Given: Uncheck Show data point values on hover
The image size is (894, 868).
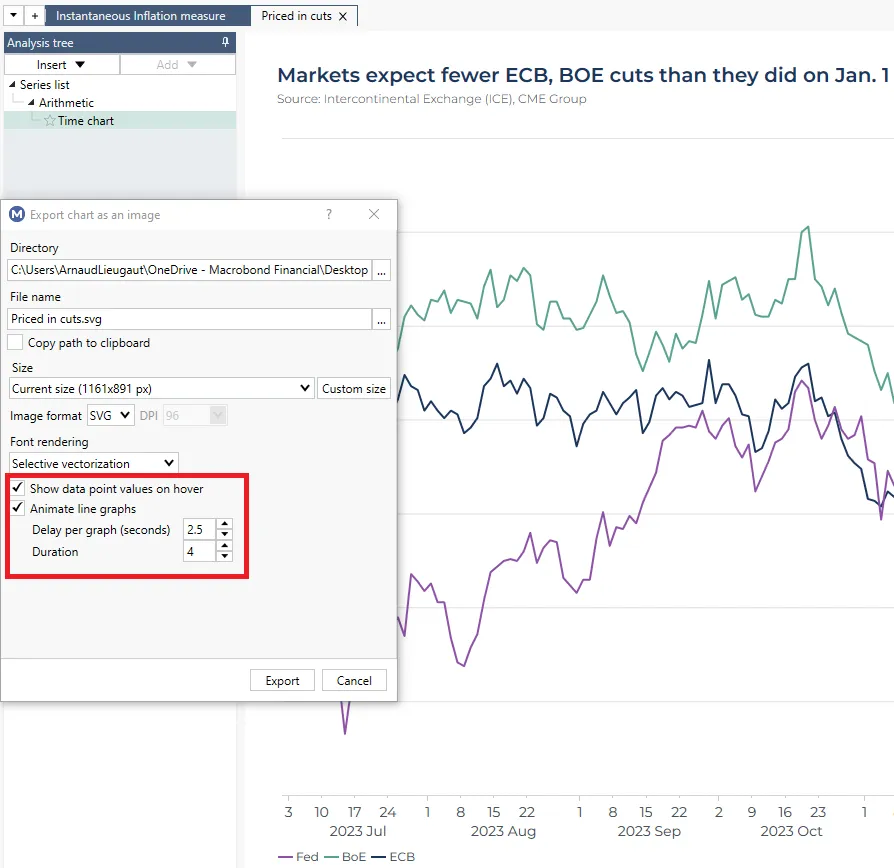Looking at the screenshot, I should click(x=18, y=488).
